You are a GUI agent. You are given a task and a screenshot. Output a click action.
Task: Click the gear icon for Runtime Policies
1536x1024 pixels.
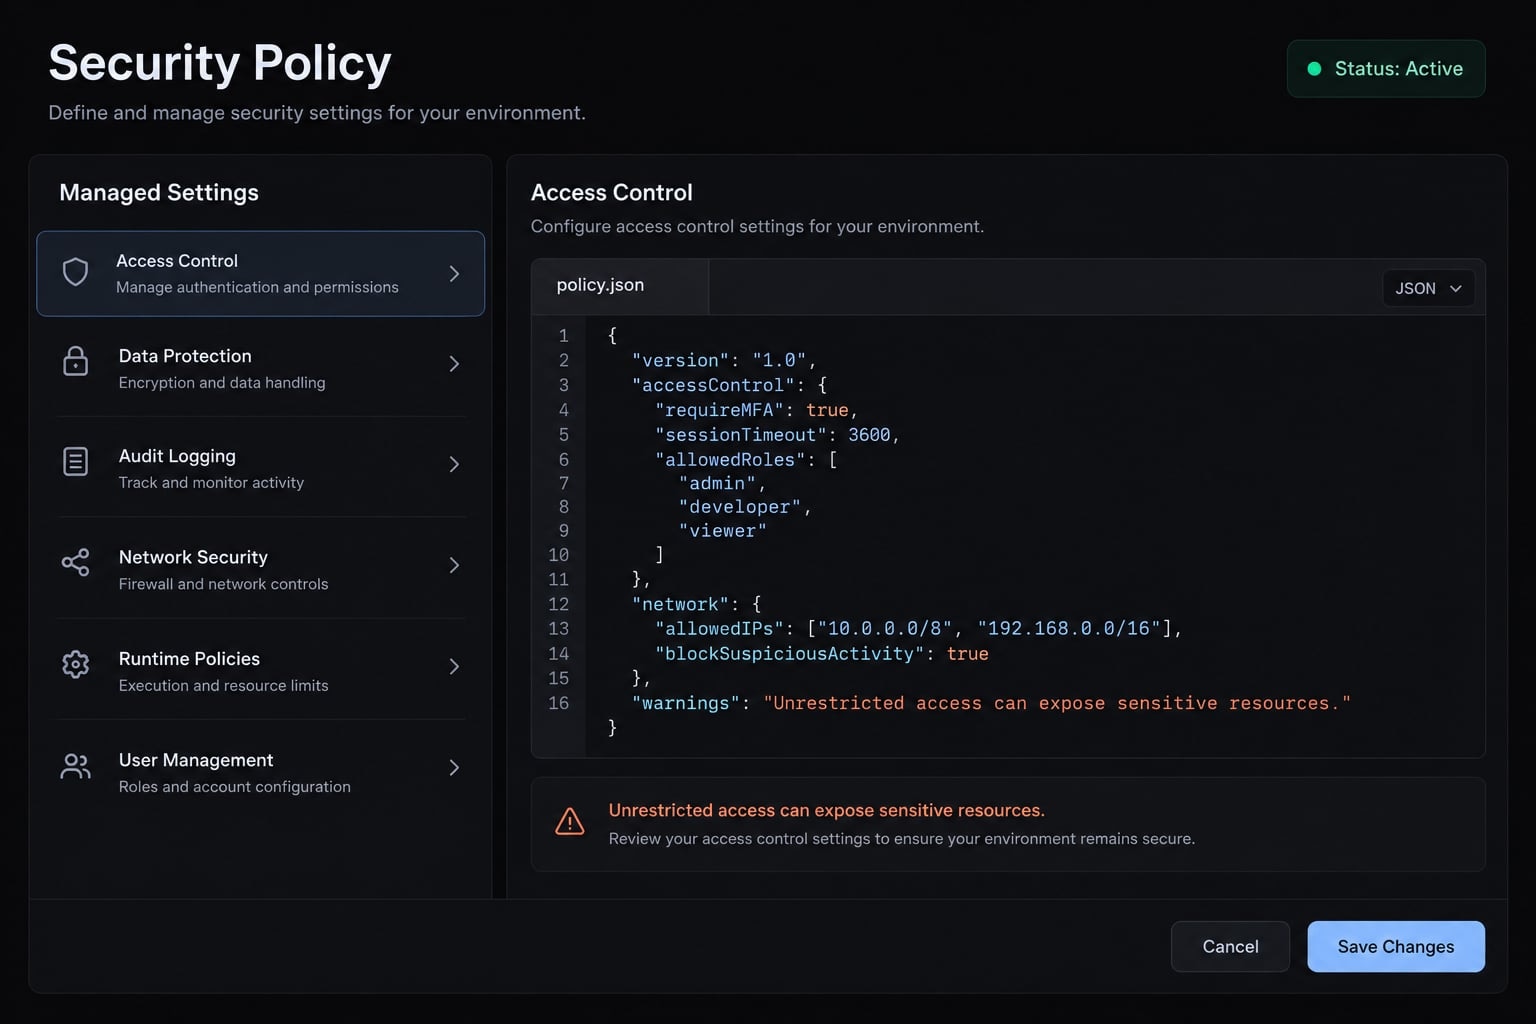pyautogui.click(x=75, y=664)
